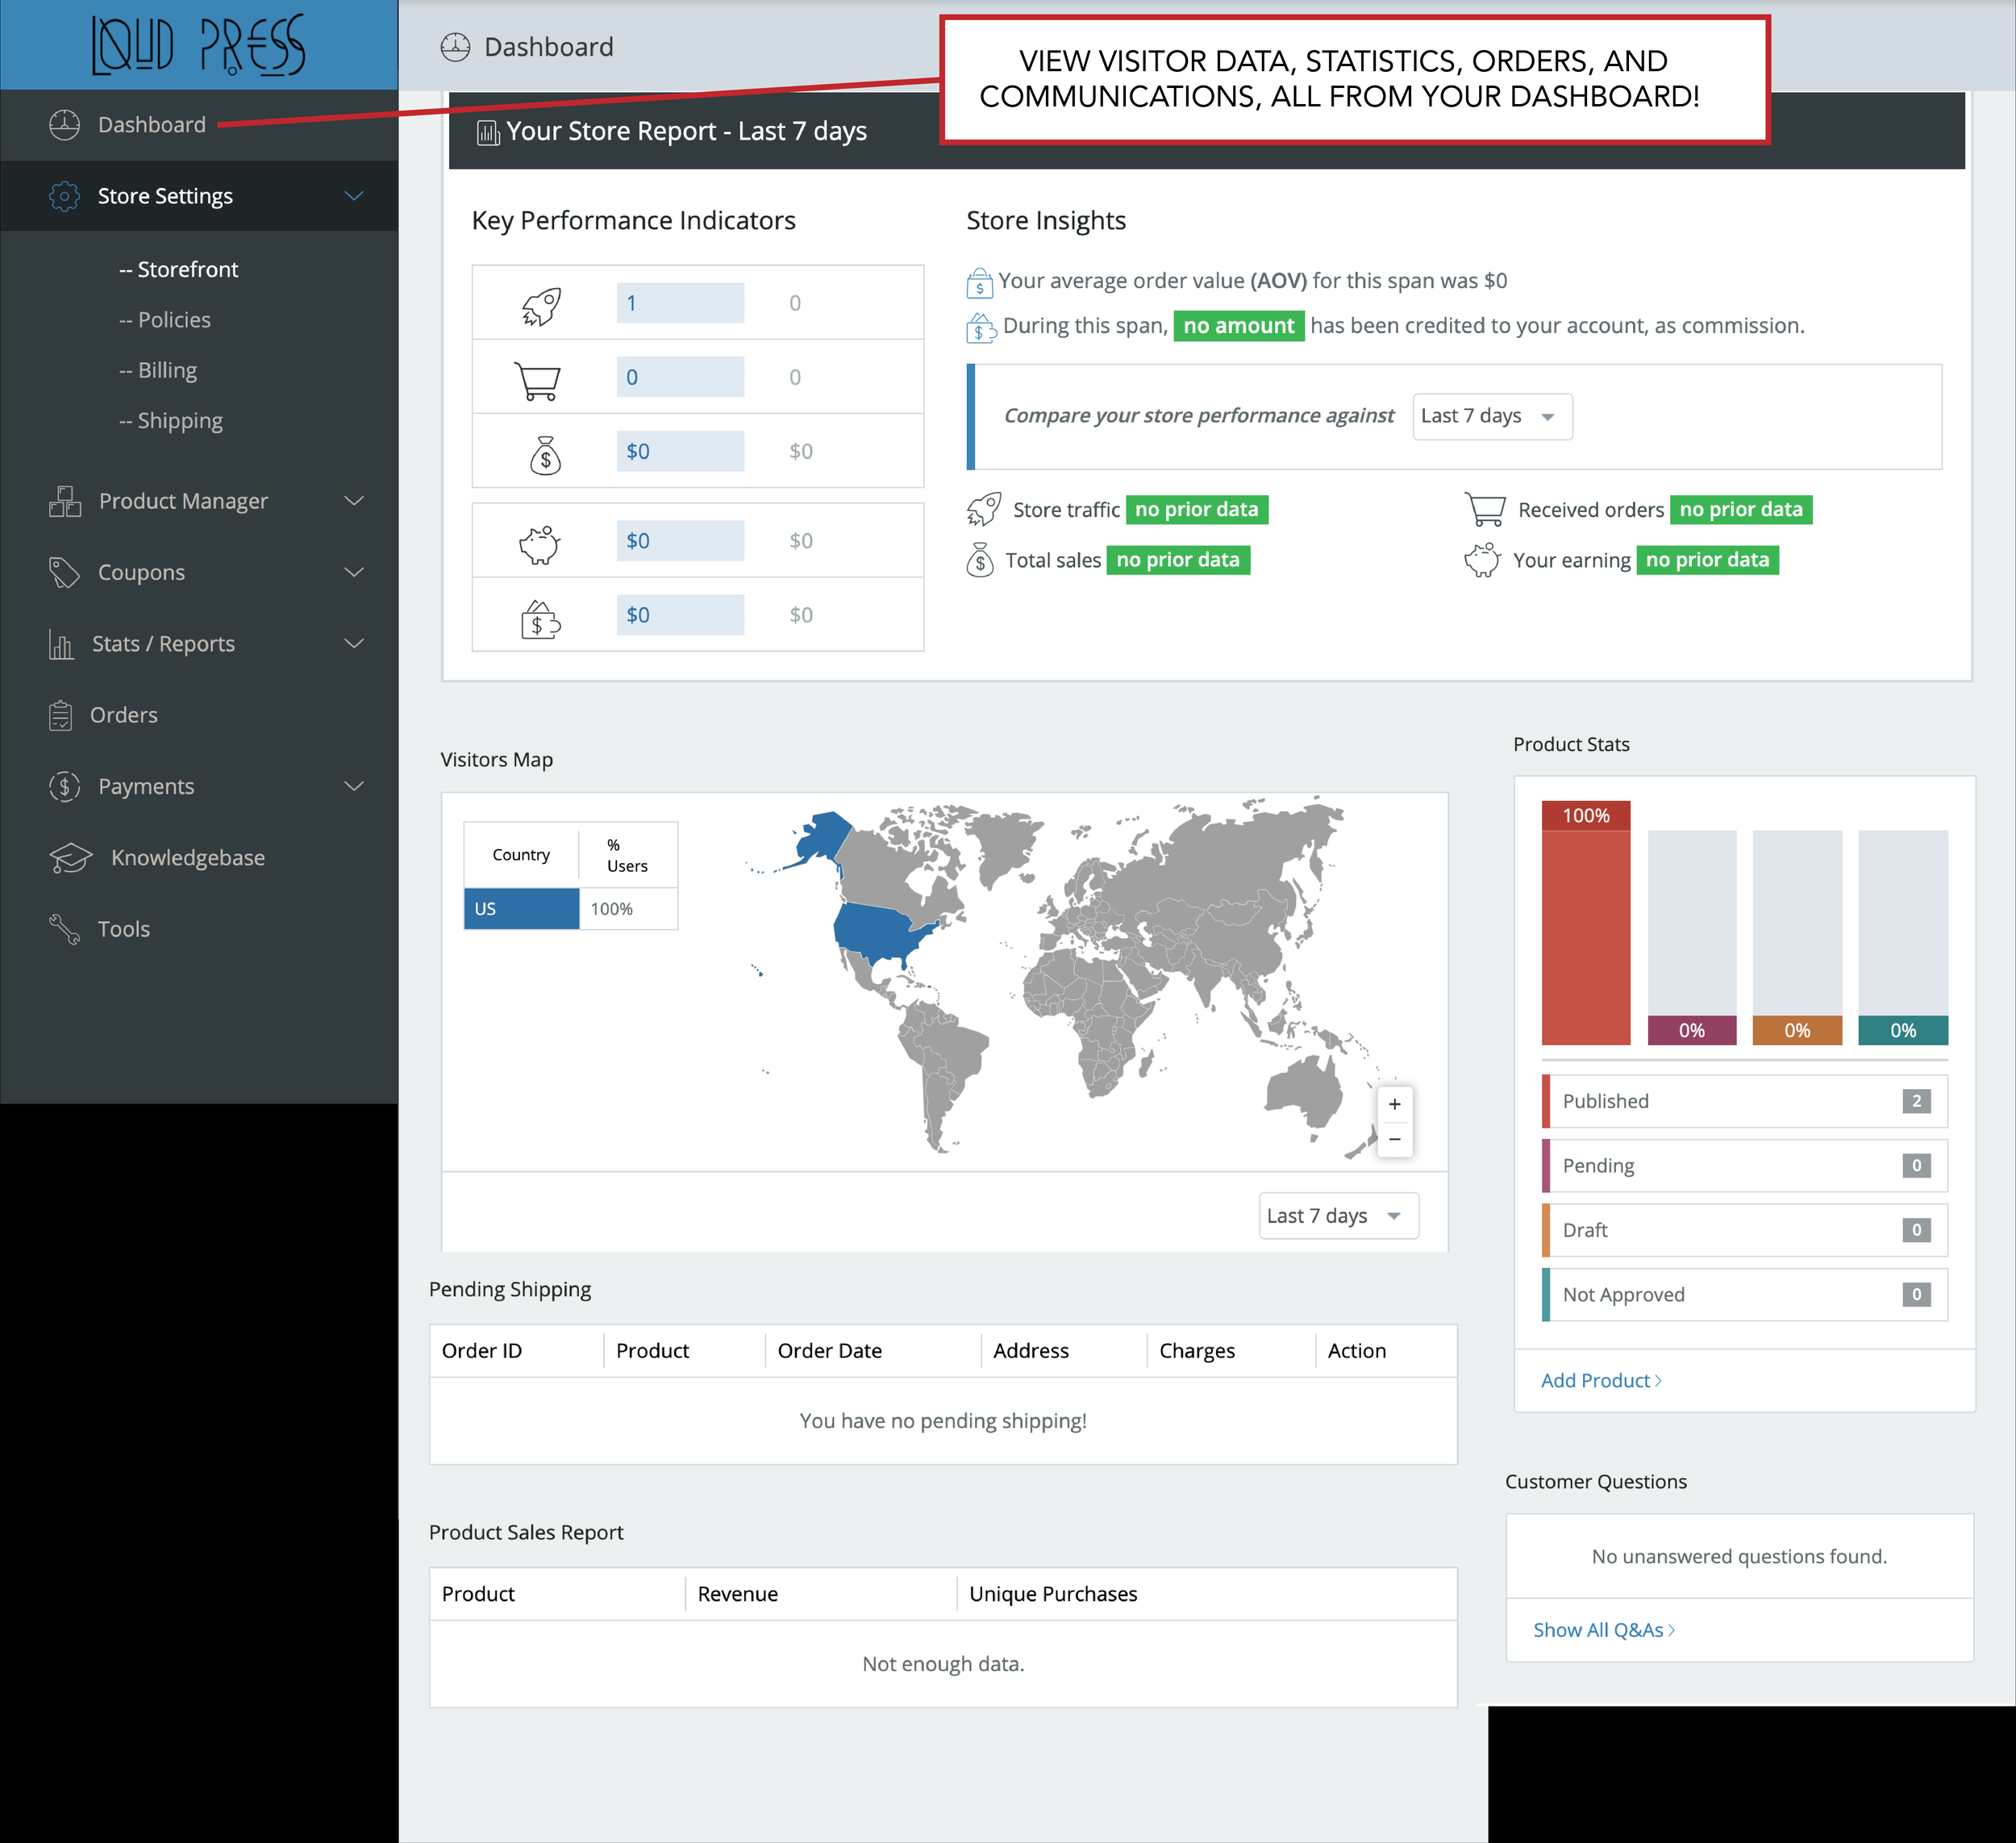Click the Knowledgebase graduation cap icon
2016x1843 pixels.
coord(70,858)
